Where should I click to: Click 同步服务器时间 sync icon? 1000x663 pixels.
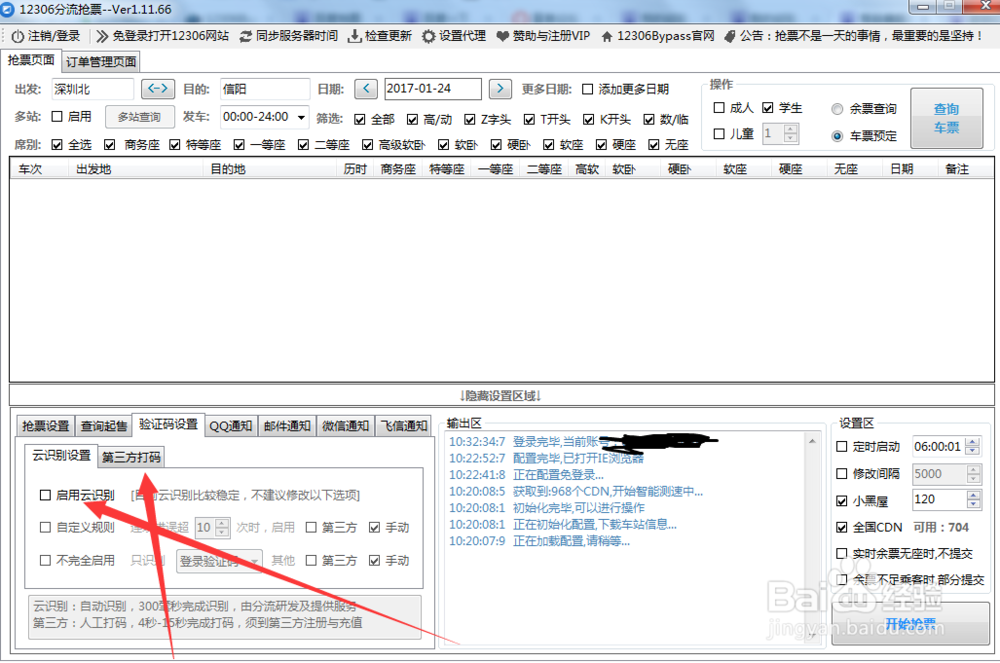(x=246, y=36)
